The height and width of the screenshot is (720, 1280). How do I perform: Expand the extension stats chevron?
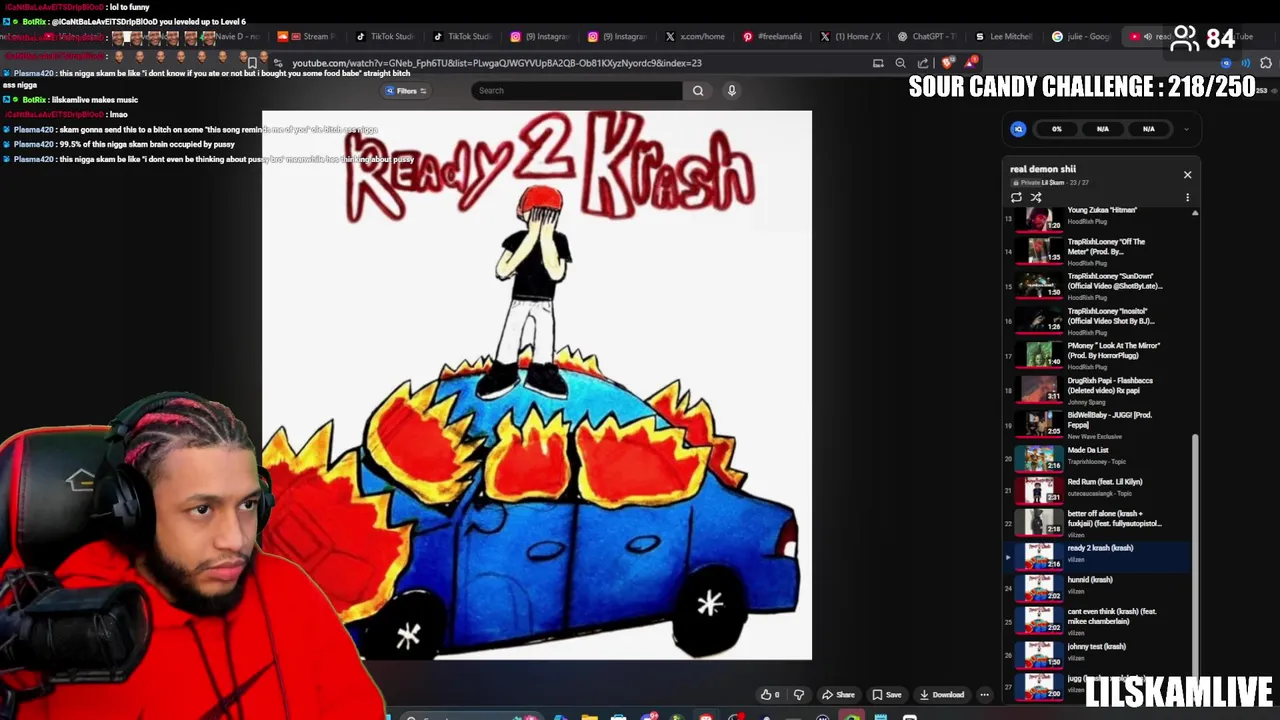(1186, 129)
